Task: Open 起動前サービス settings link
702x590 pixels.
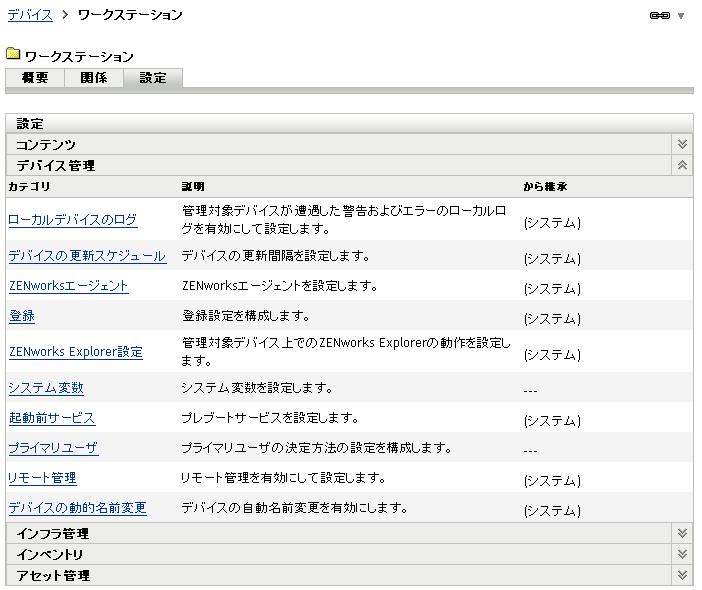Action: point(52,418)
